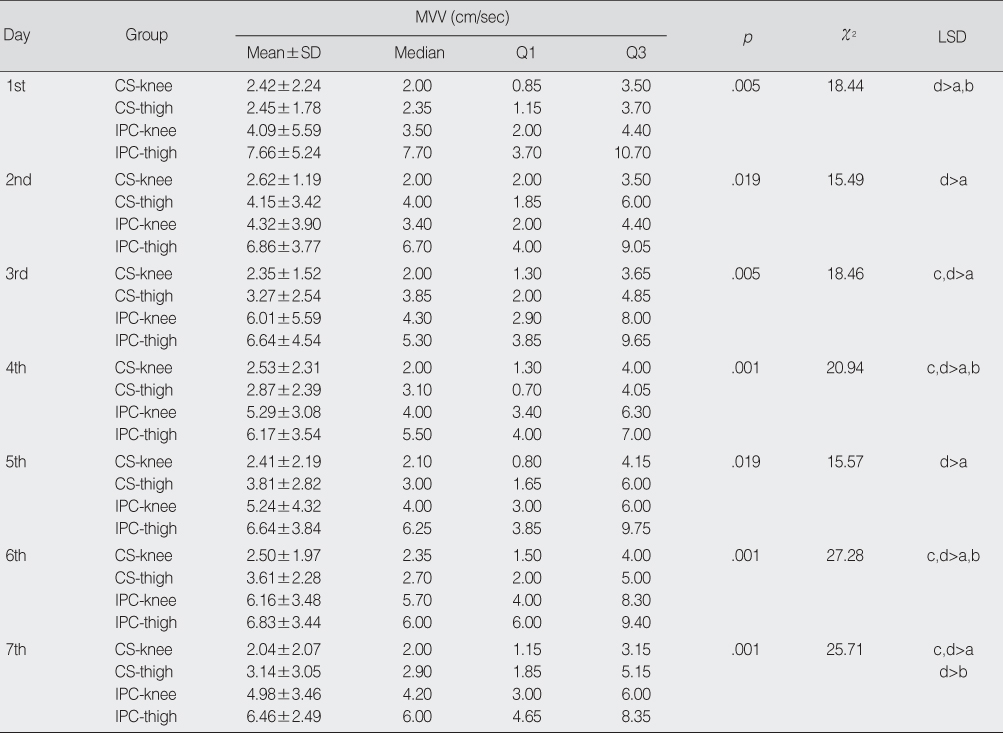1003x733 pixels.
Task: Click the MVV (cm/sec) header
Action: pyautogui.click(x=462, y=17)
